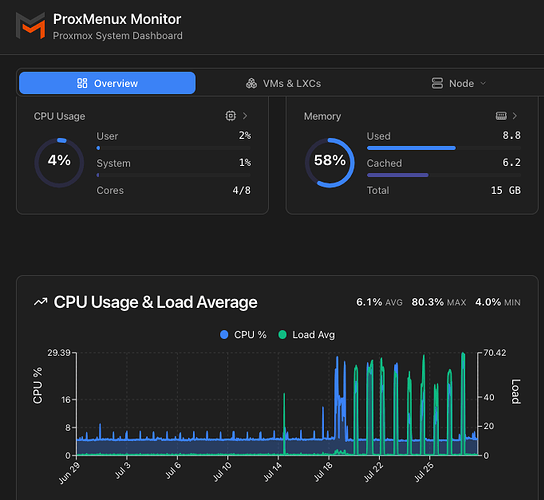
Task: Expand the Memory card chevron
Action: 515,116
